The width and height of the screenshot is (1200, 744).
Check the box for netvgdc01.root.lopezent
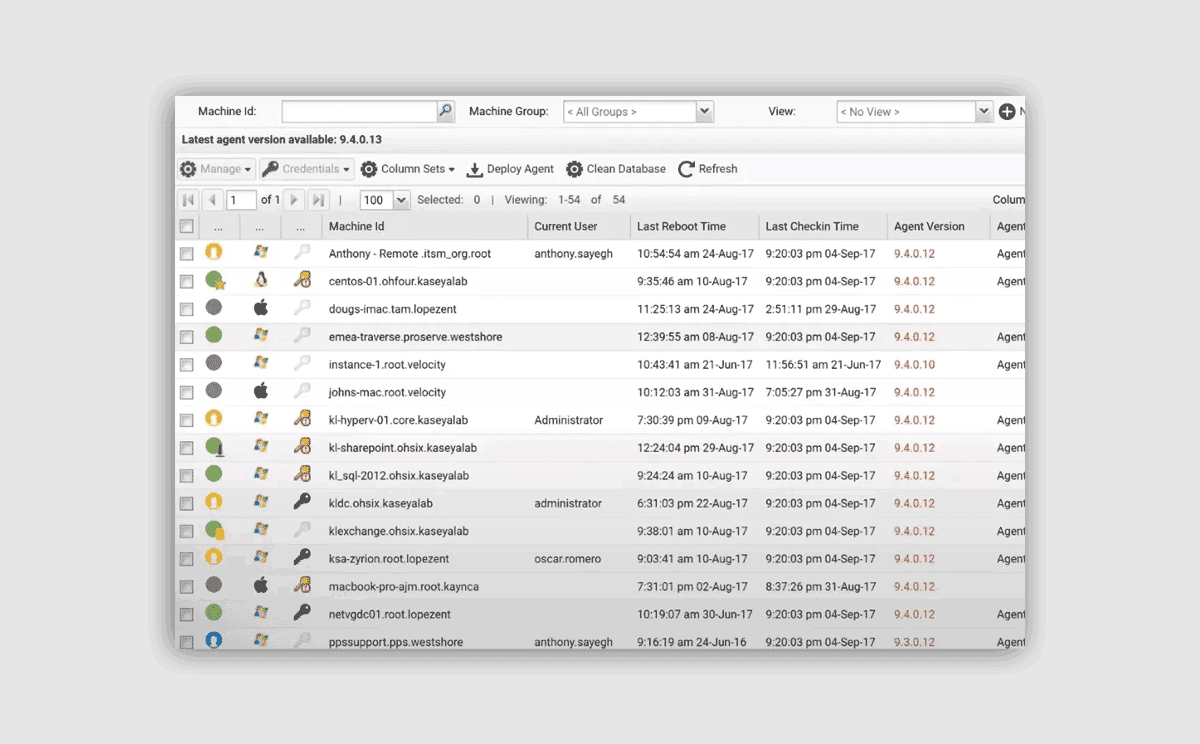pos(186,615)
